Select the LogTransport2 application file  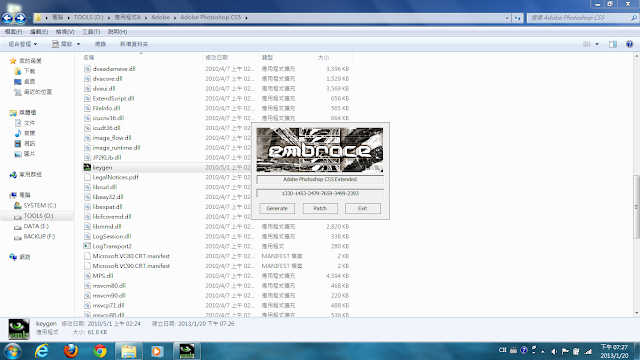coord(112,246)
